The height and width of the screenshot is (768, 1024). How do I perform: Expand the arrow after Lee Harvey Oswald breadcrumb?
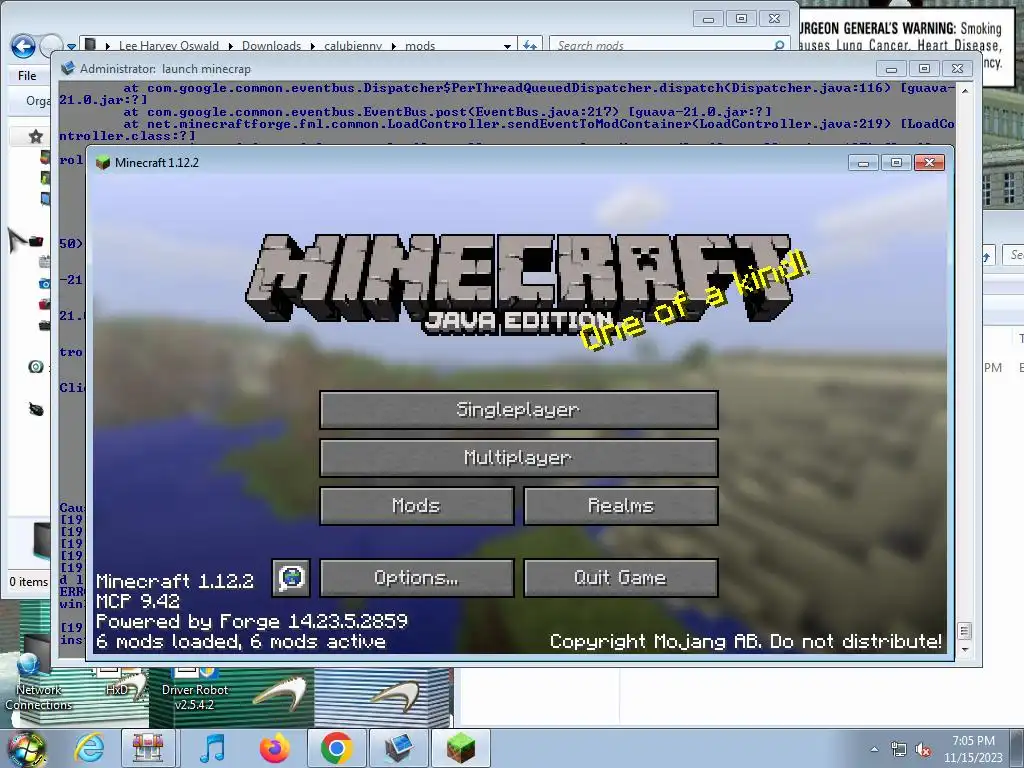231,46
